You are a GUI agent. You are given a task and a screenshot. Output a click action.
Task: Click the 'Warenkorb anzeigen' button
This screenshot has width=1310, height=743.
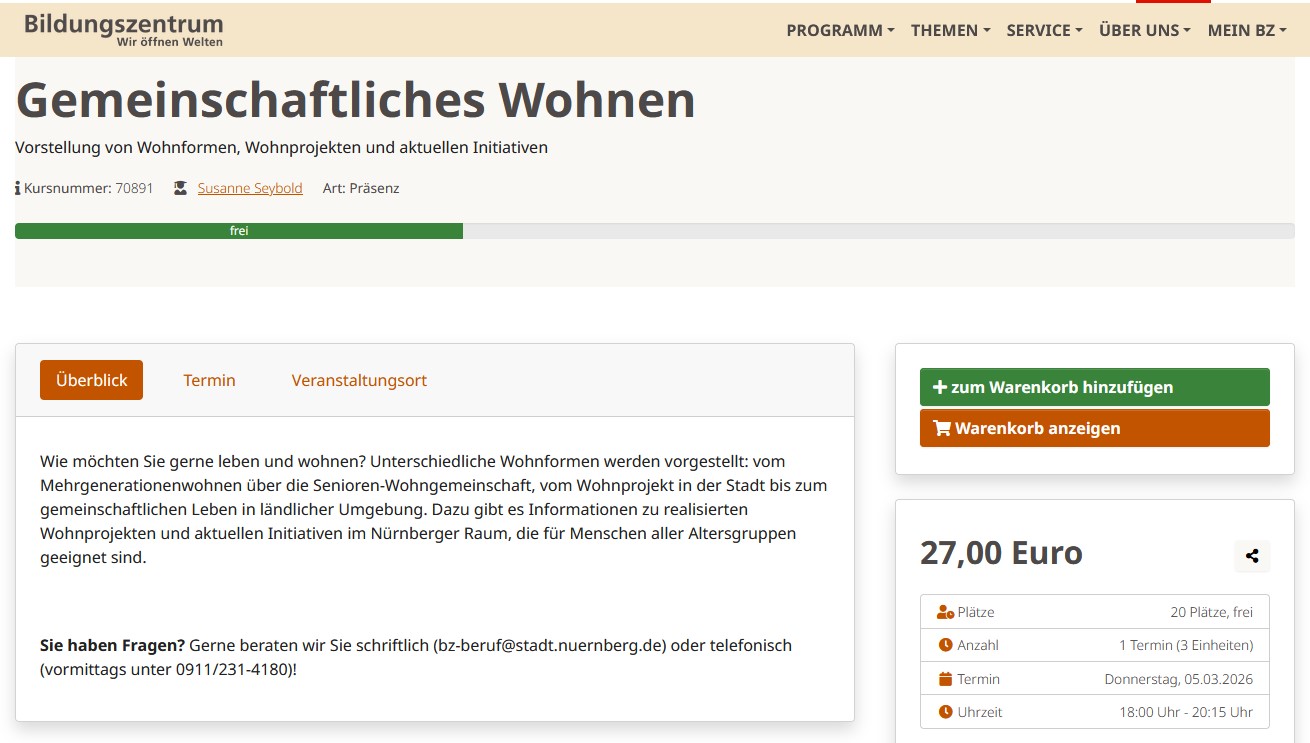point(1094,428)
